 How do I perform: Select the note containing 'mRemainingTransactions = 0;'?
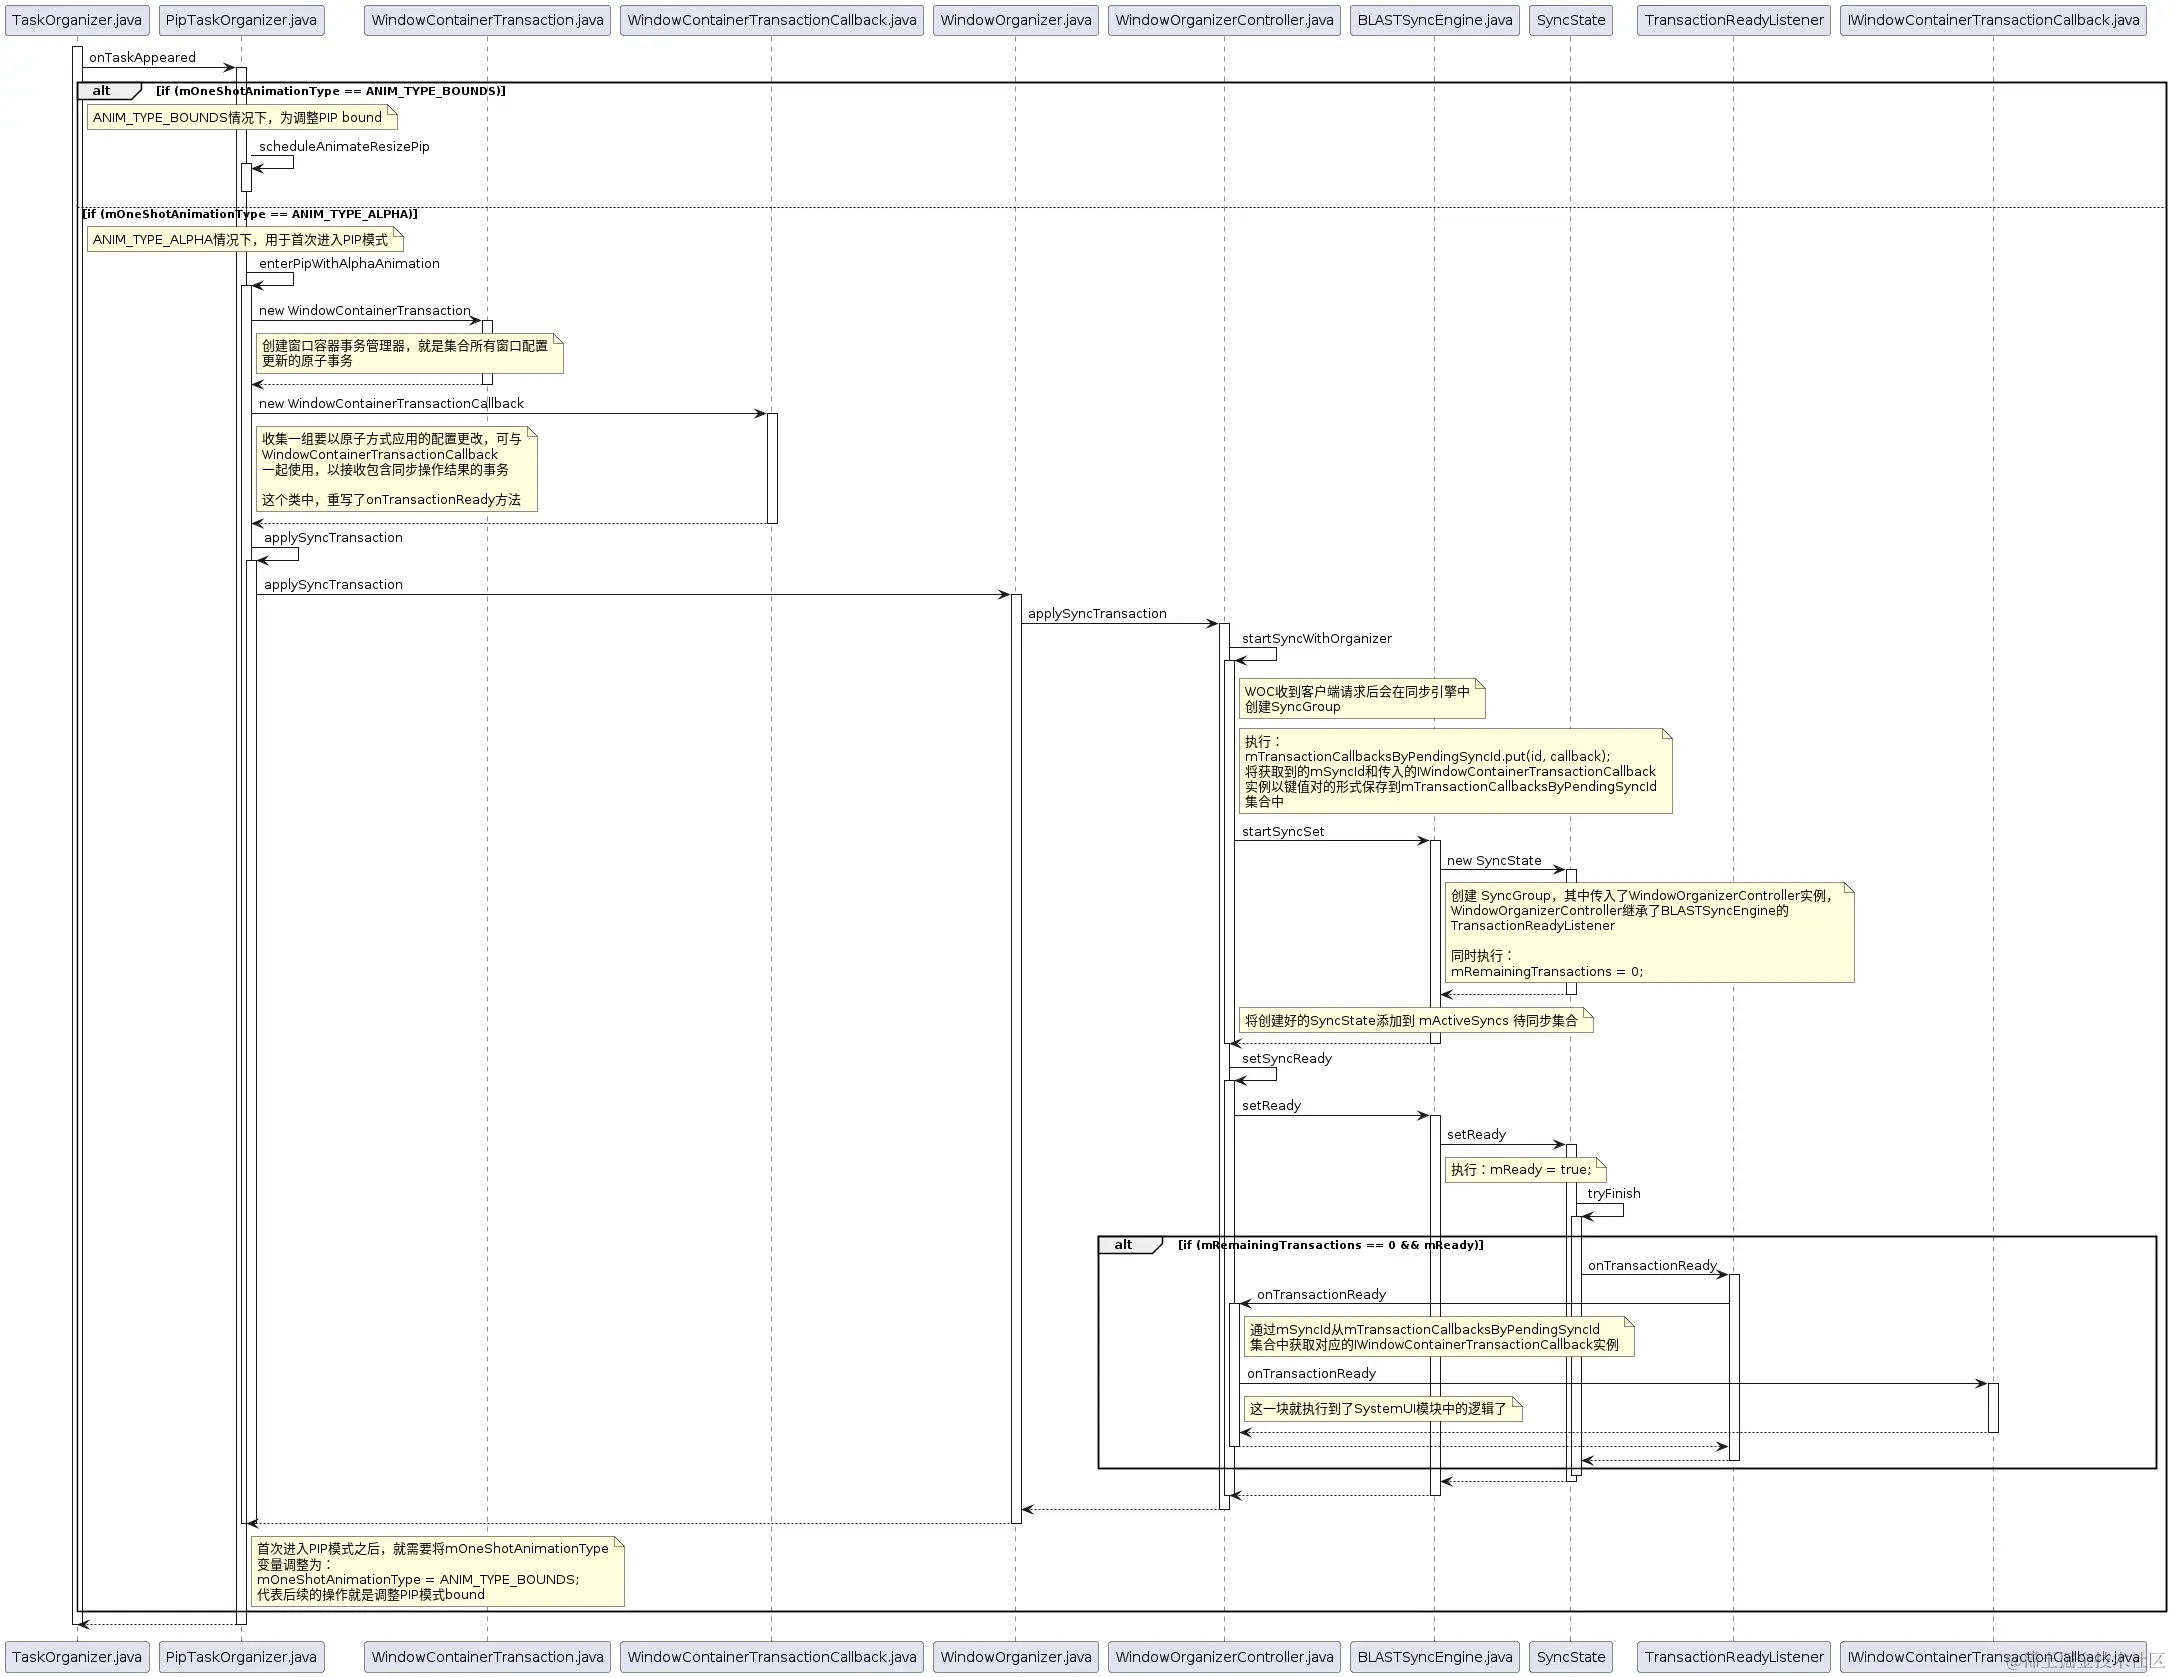[x=1649, y=933]
